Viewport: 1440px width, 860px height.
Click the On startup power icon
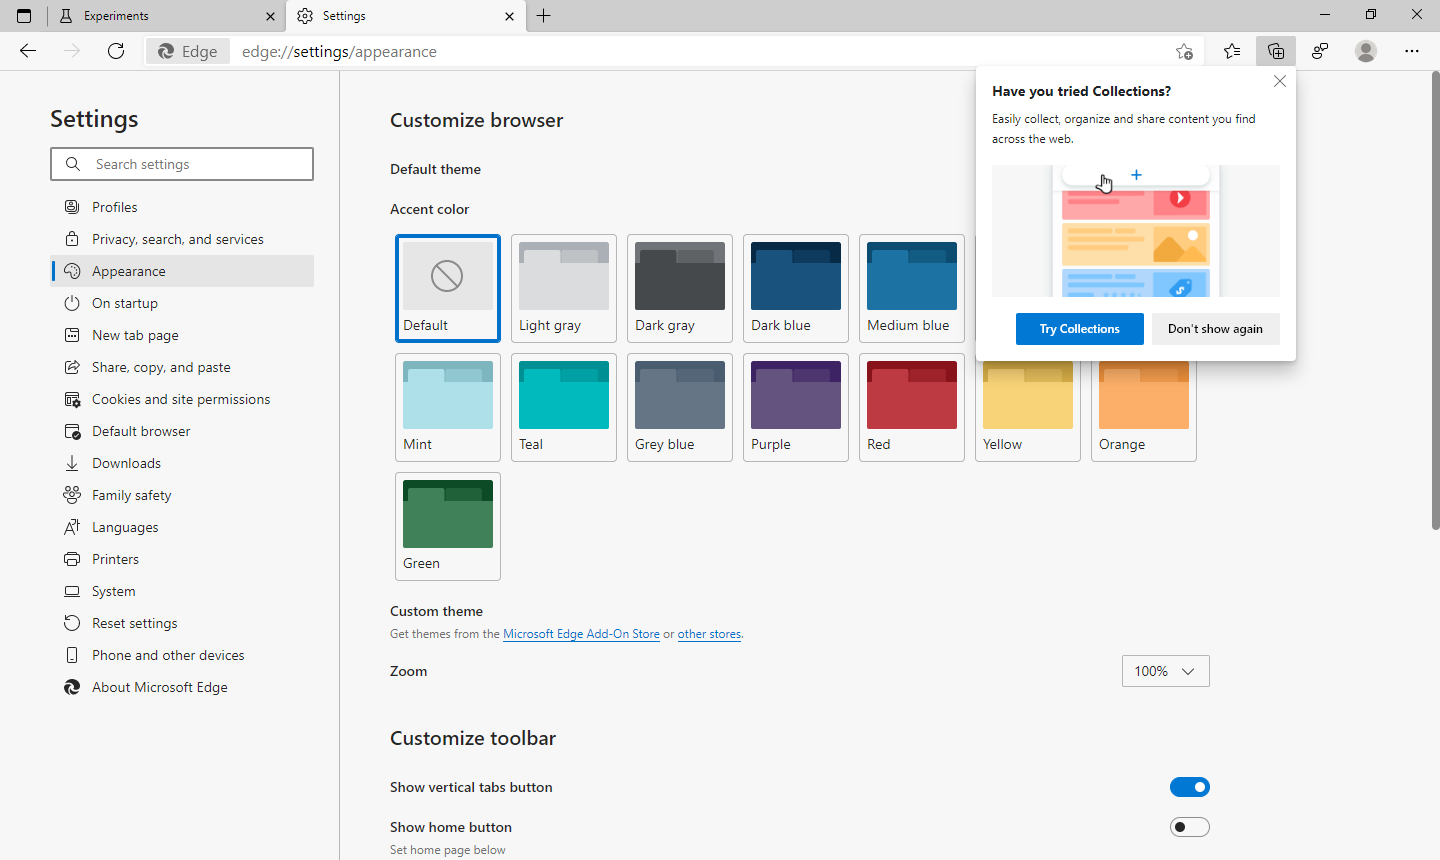(72, 303)
